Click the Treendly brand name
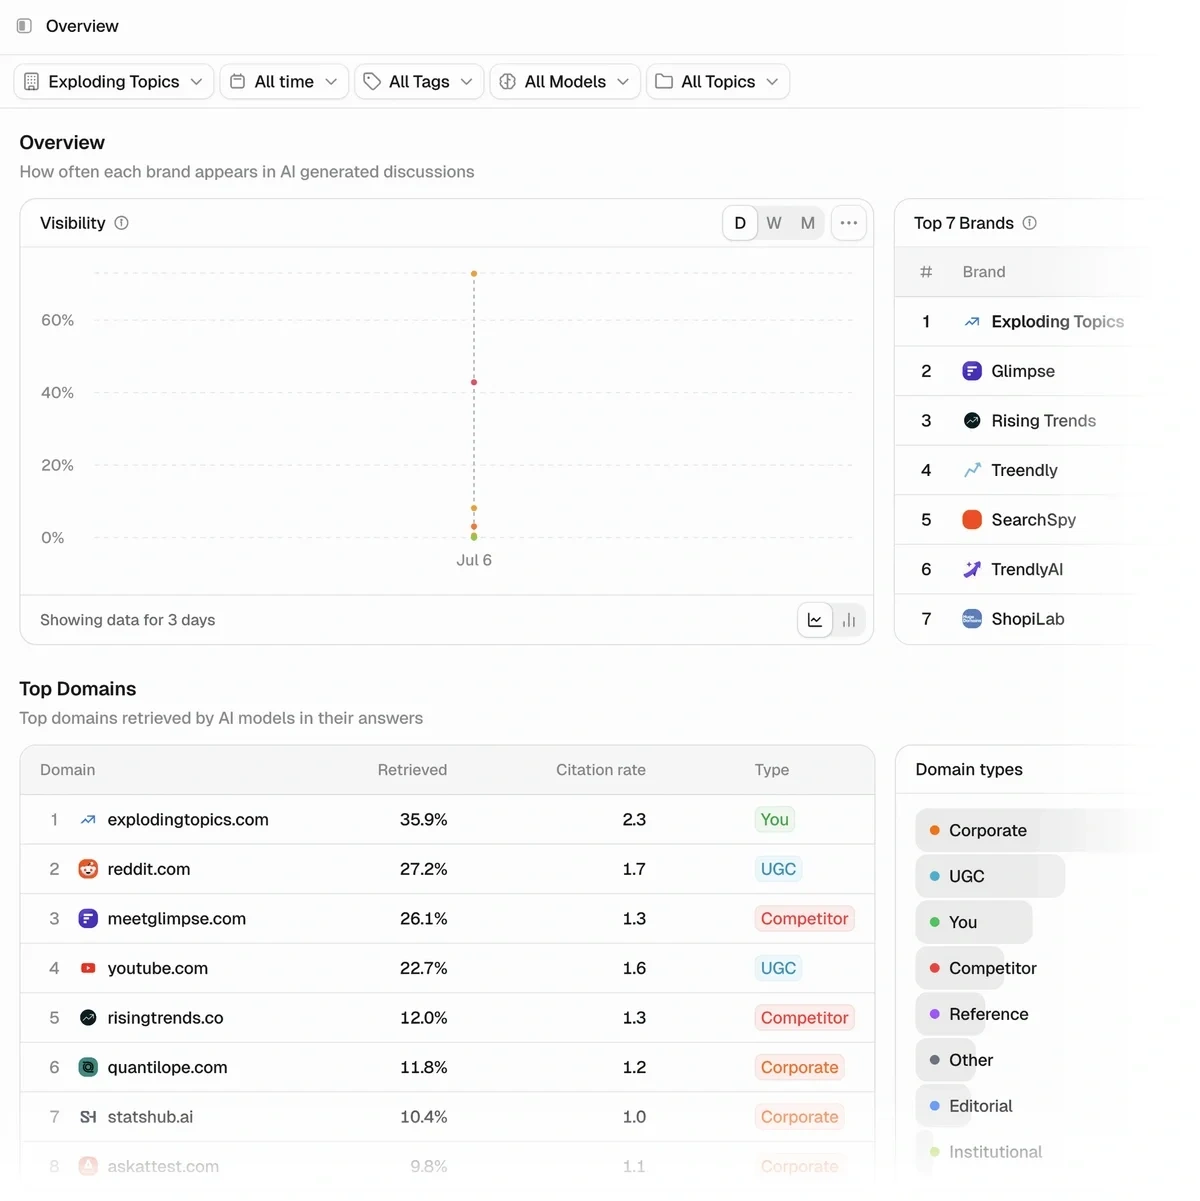Viewport: 1200px width, 1201px height. [1024, 470]
